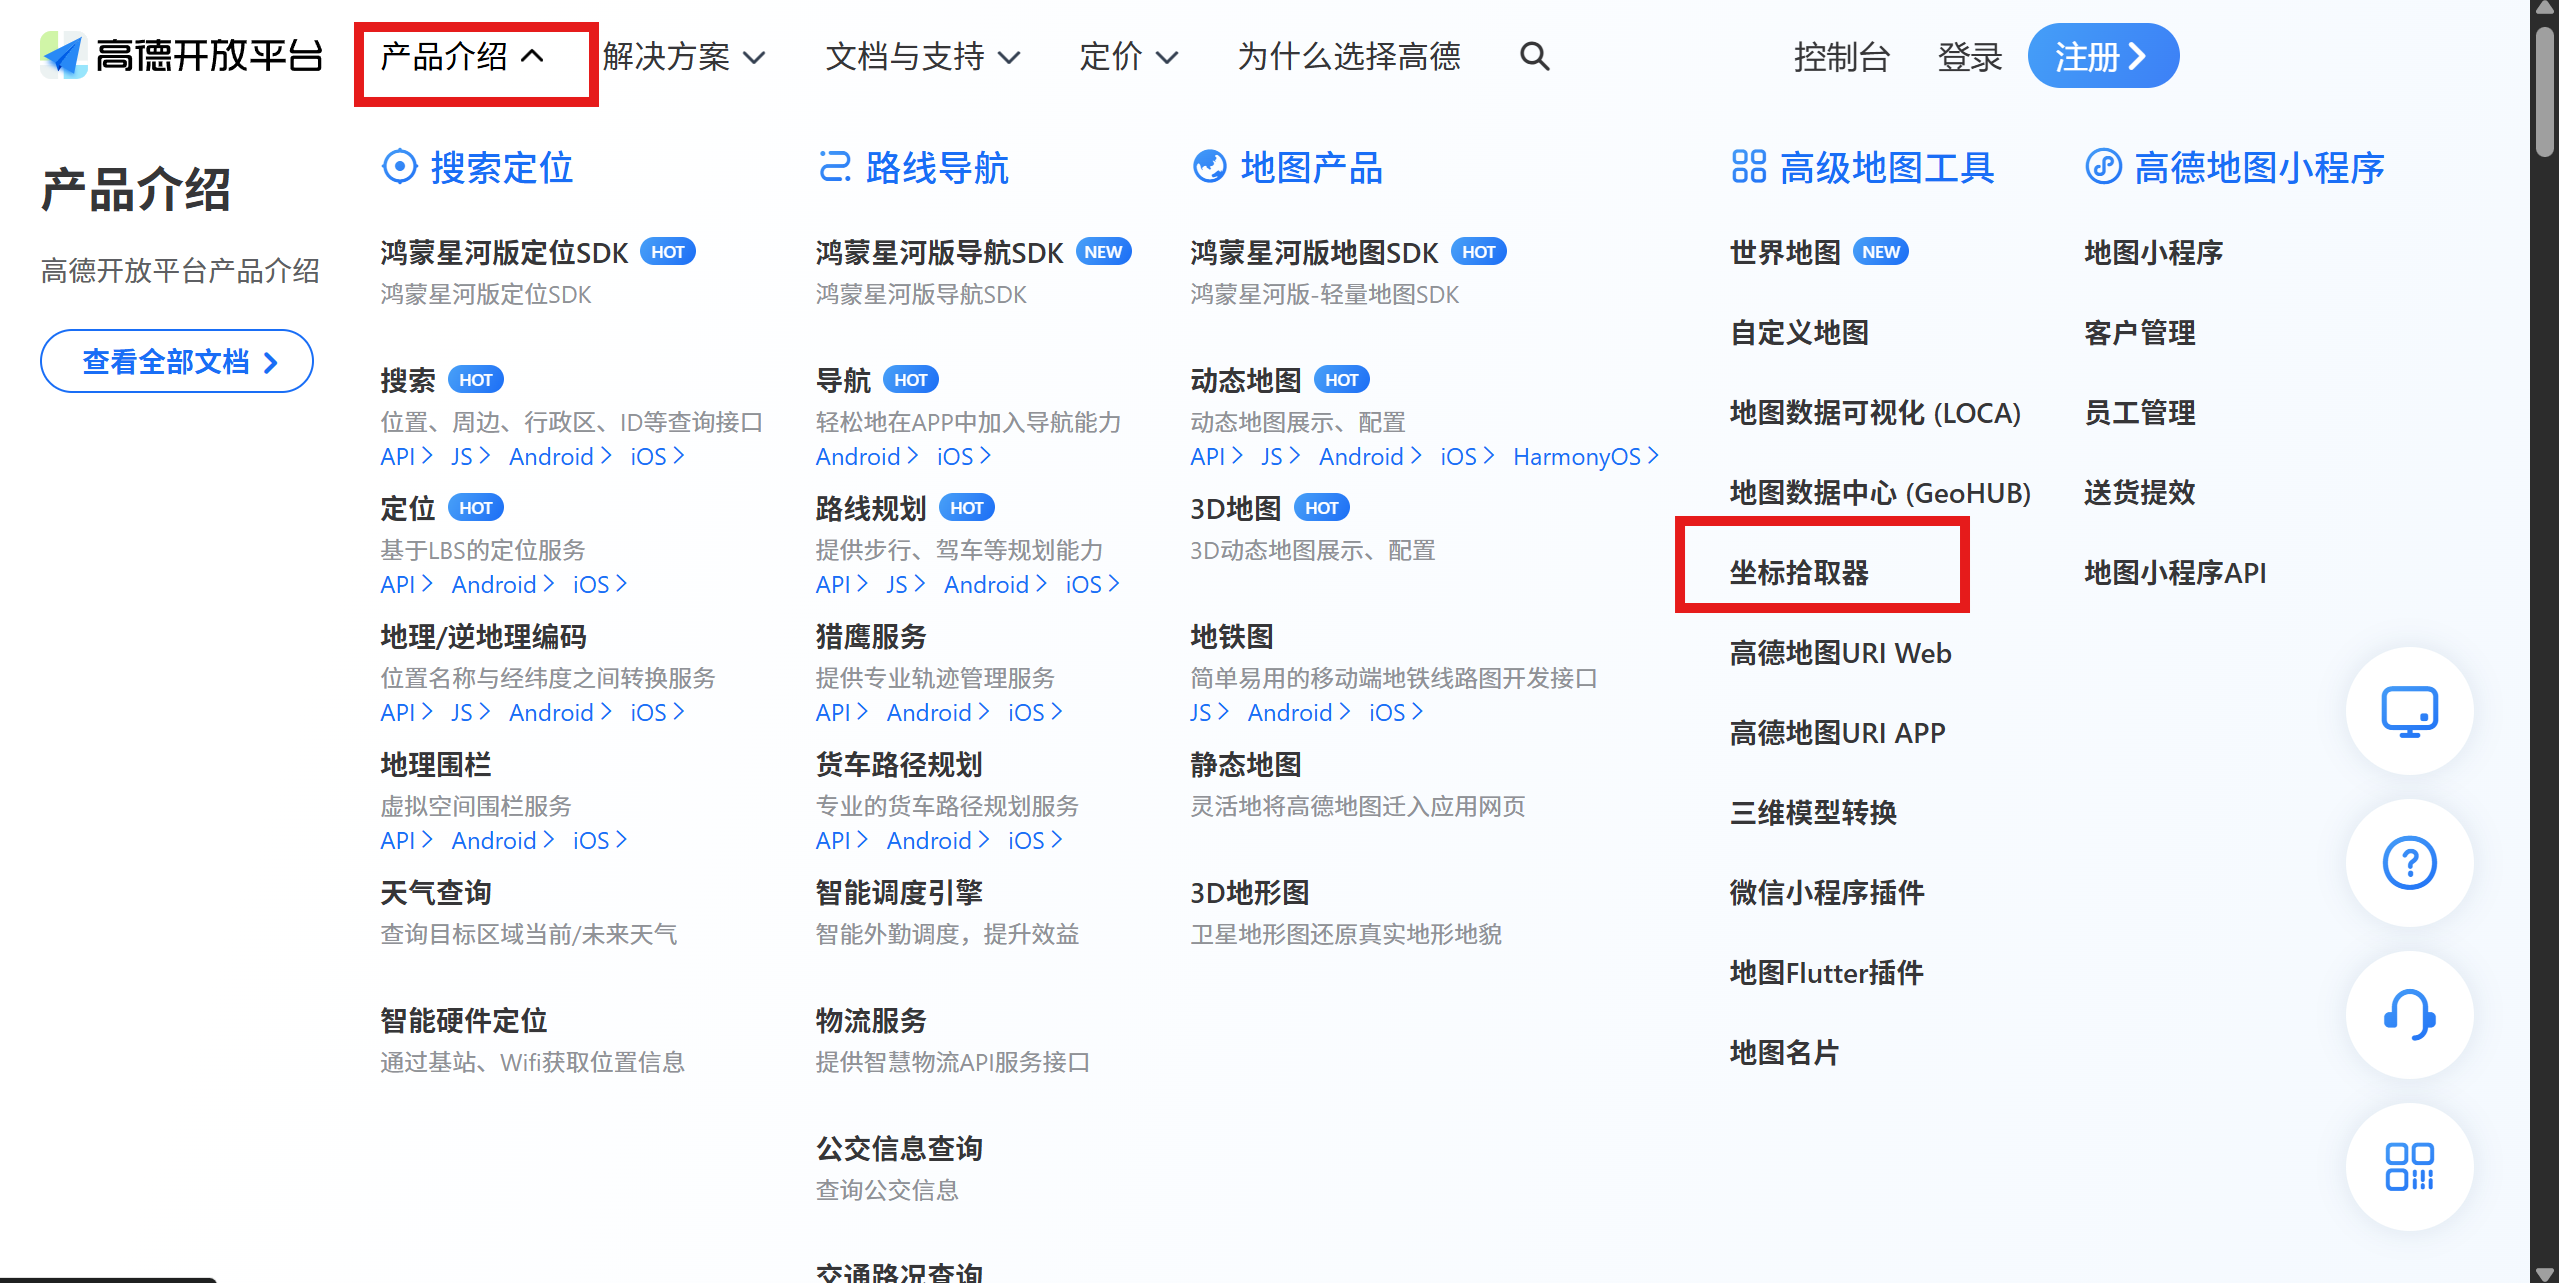The width and height of the screenshot is (2559, 1283).
Task: Open 地图Flutter插件 page
Action: click(1826, 973)
